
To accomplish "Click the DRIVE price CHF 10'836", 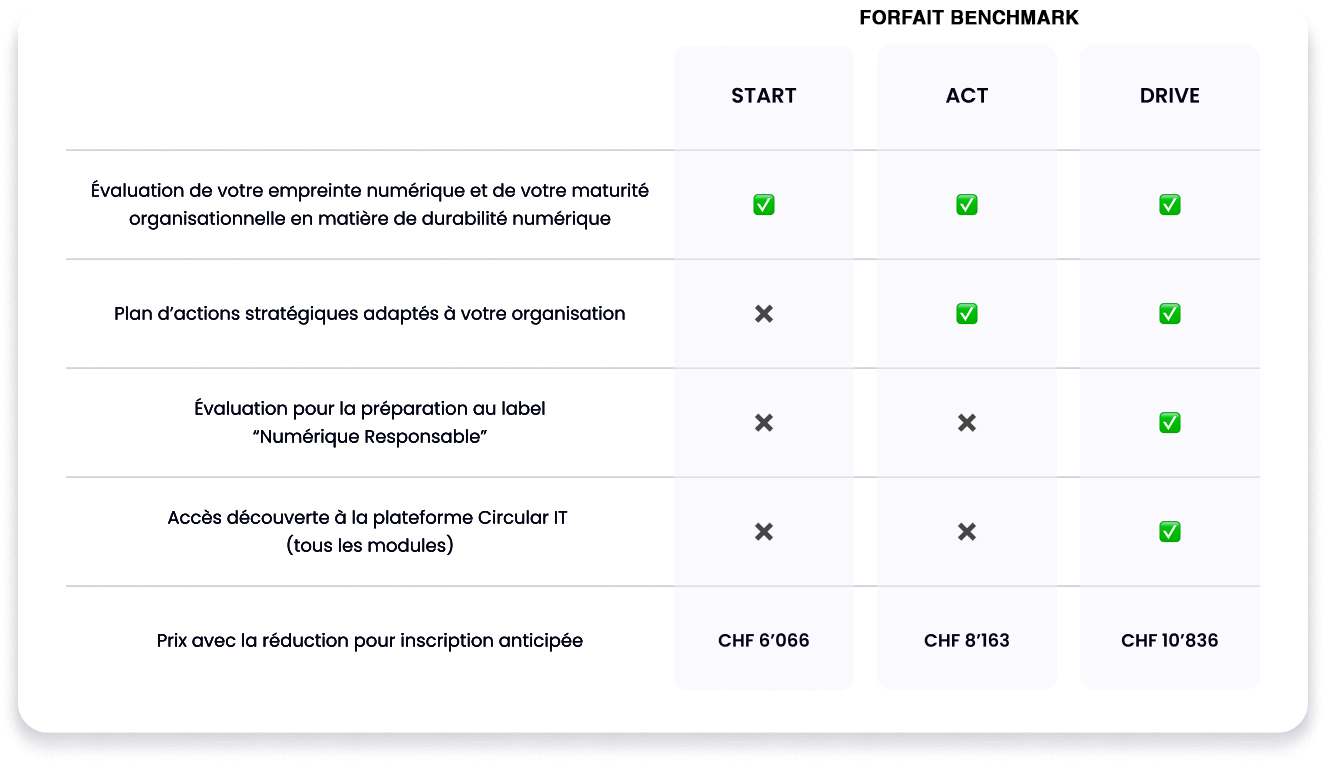I will pos(1170,641).
